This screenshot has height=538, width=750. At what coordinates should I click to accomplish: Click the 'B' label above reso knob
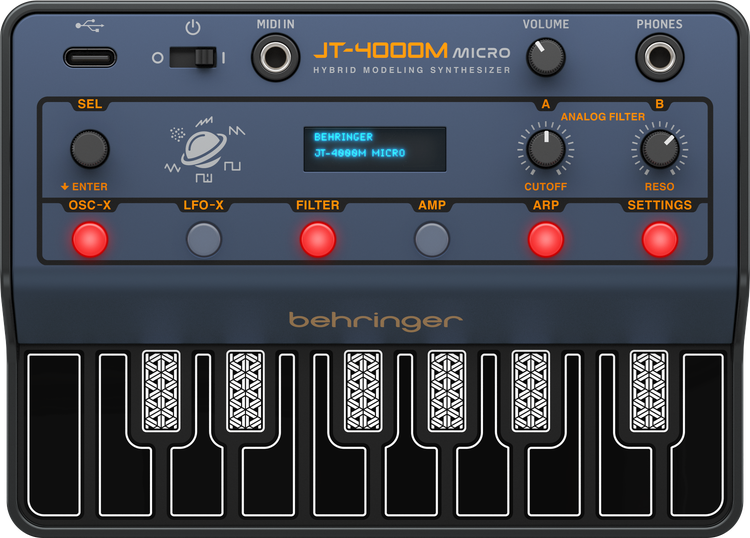click(x=660, y=104)
